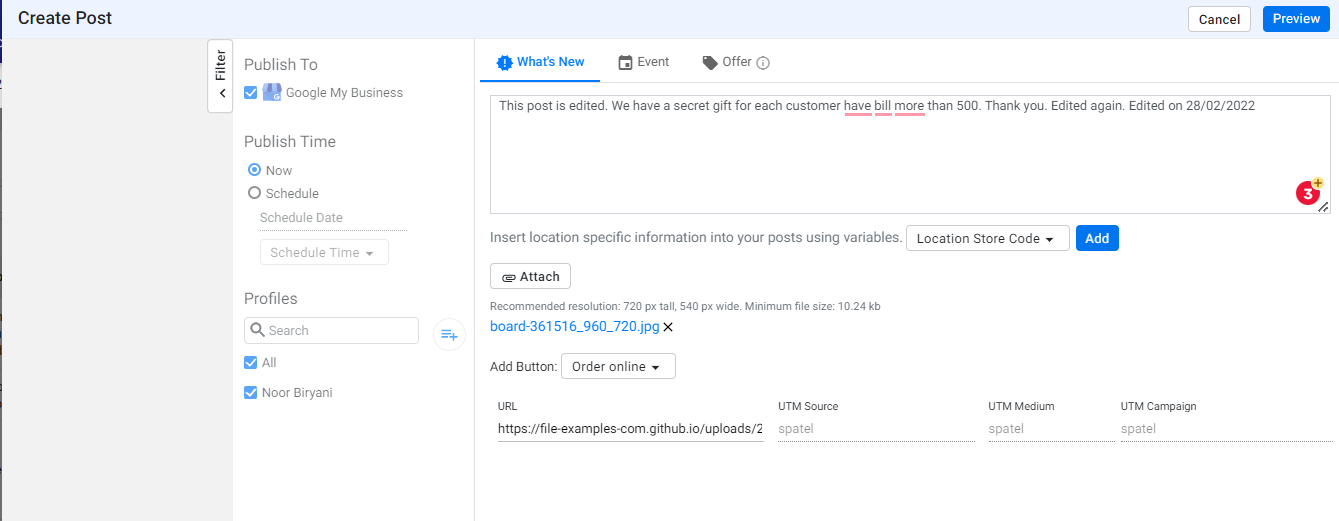1339x521 pixels.
Task: Switch to the Event tab
Action: 643,62
